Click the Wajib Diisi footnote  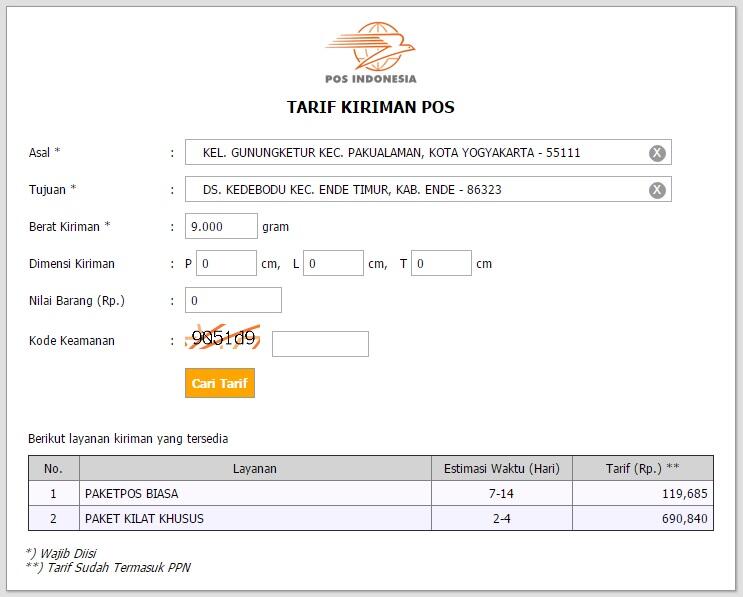tap(62, 553)
